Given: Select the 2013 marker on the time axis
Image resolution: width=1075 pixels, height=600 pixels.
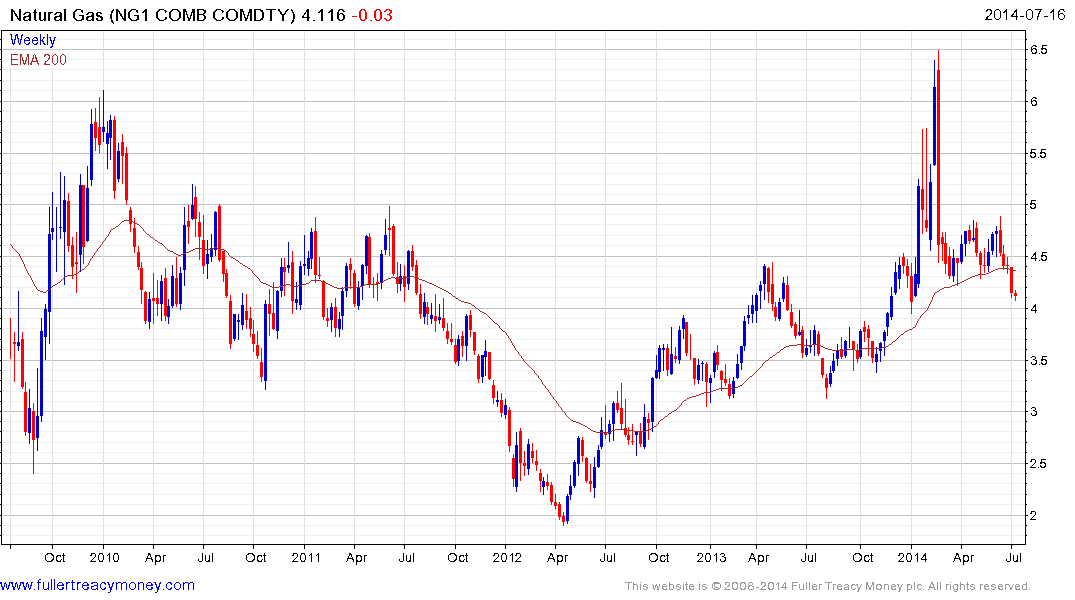Looking at the screenshot, I should (710, 557).
